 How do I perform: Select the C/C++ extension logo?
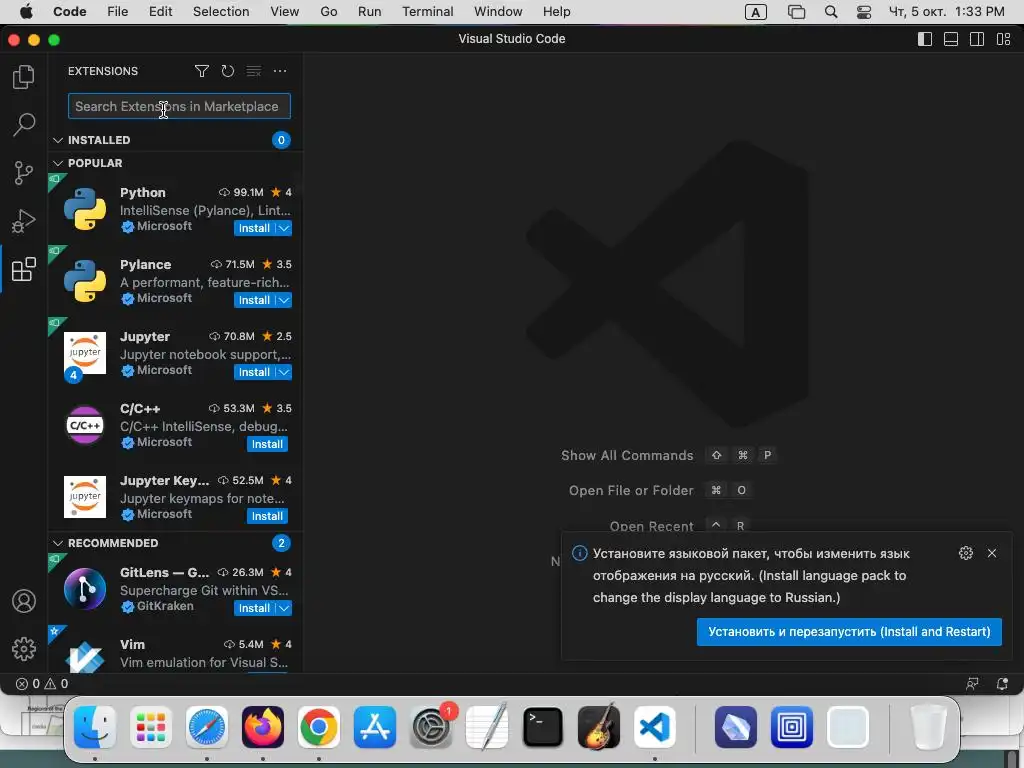click(x=85, y=425)
